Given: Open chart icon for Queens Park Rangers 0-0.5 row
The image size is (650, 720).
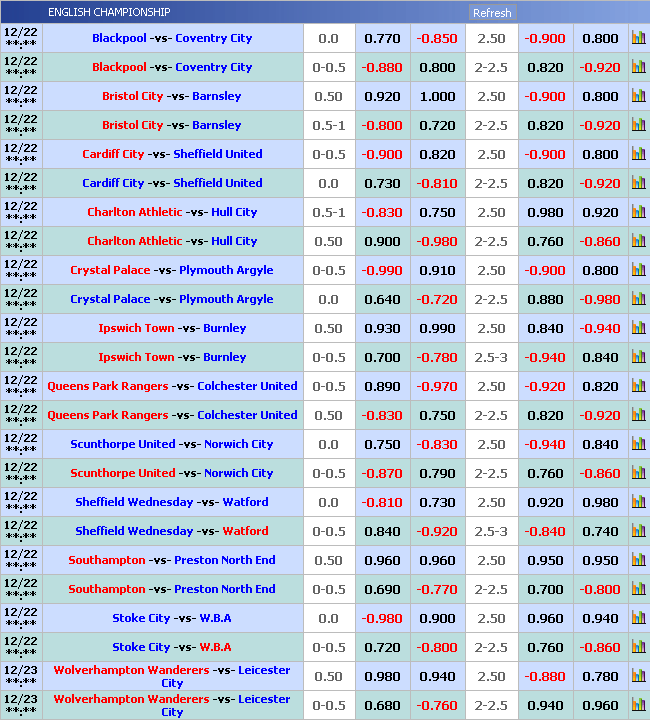Looking at the screenshot, I should [638, 387].
